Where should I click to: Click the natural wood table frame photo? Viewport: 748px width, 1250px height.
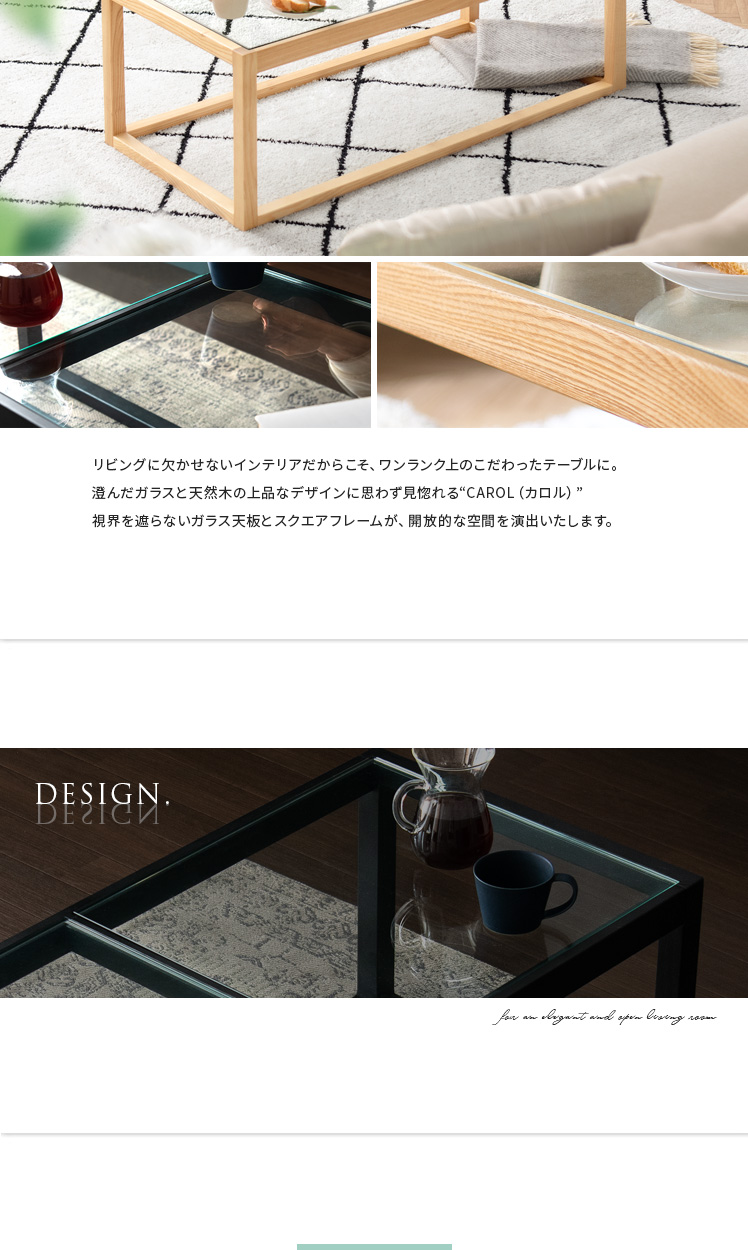pos(374,127)
